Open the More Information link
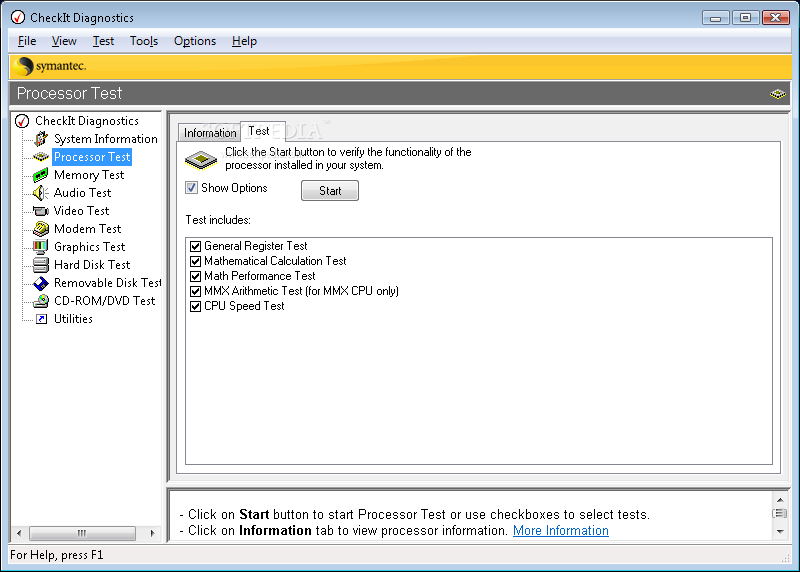The height and width of the screenshot is (572, 800). tap(561, 531)
